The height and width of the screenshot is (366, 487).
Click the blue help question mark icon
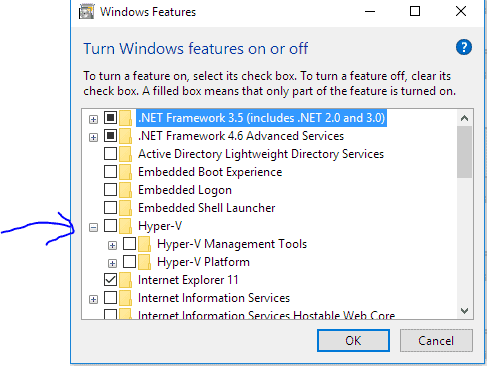pyautogui.click(x=464, y=47)
